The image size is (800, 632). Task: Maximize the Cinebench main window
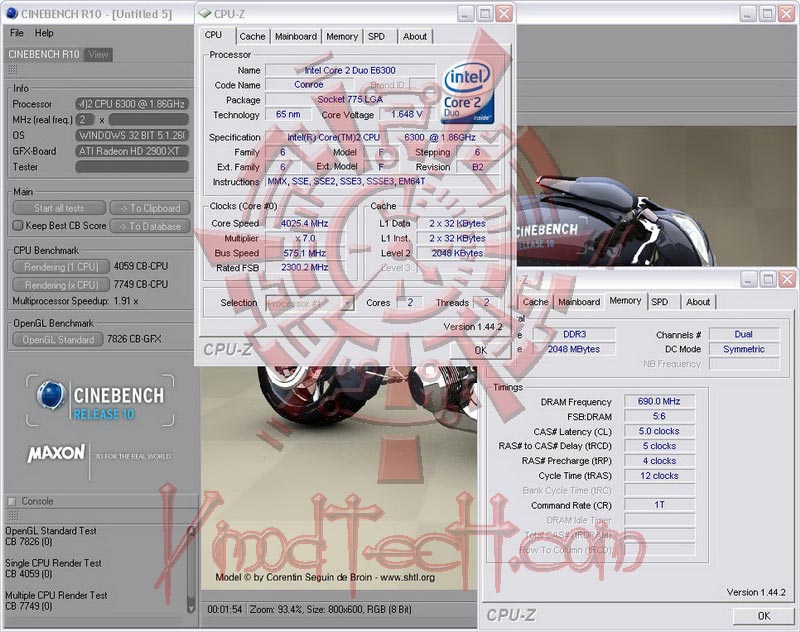[767, 14]
